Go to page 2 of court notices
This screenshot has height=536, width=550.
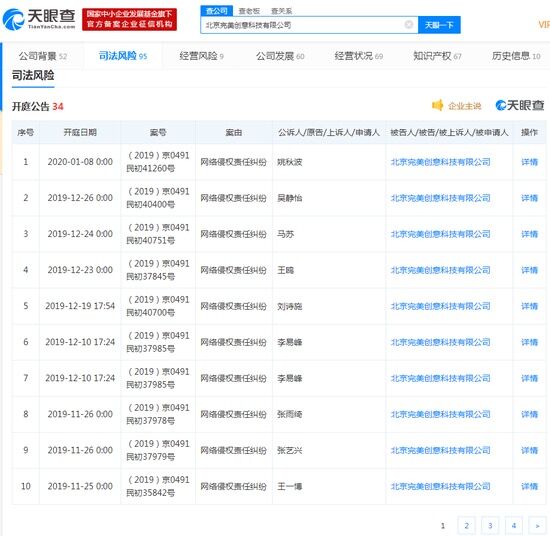point(467,525)
